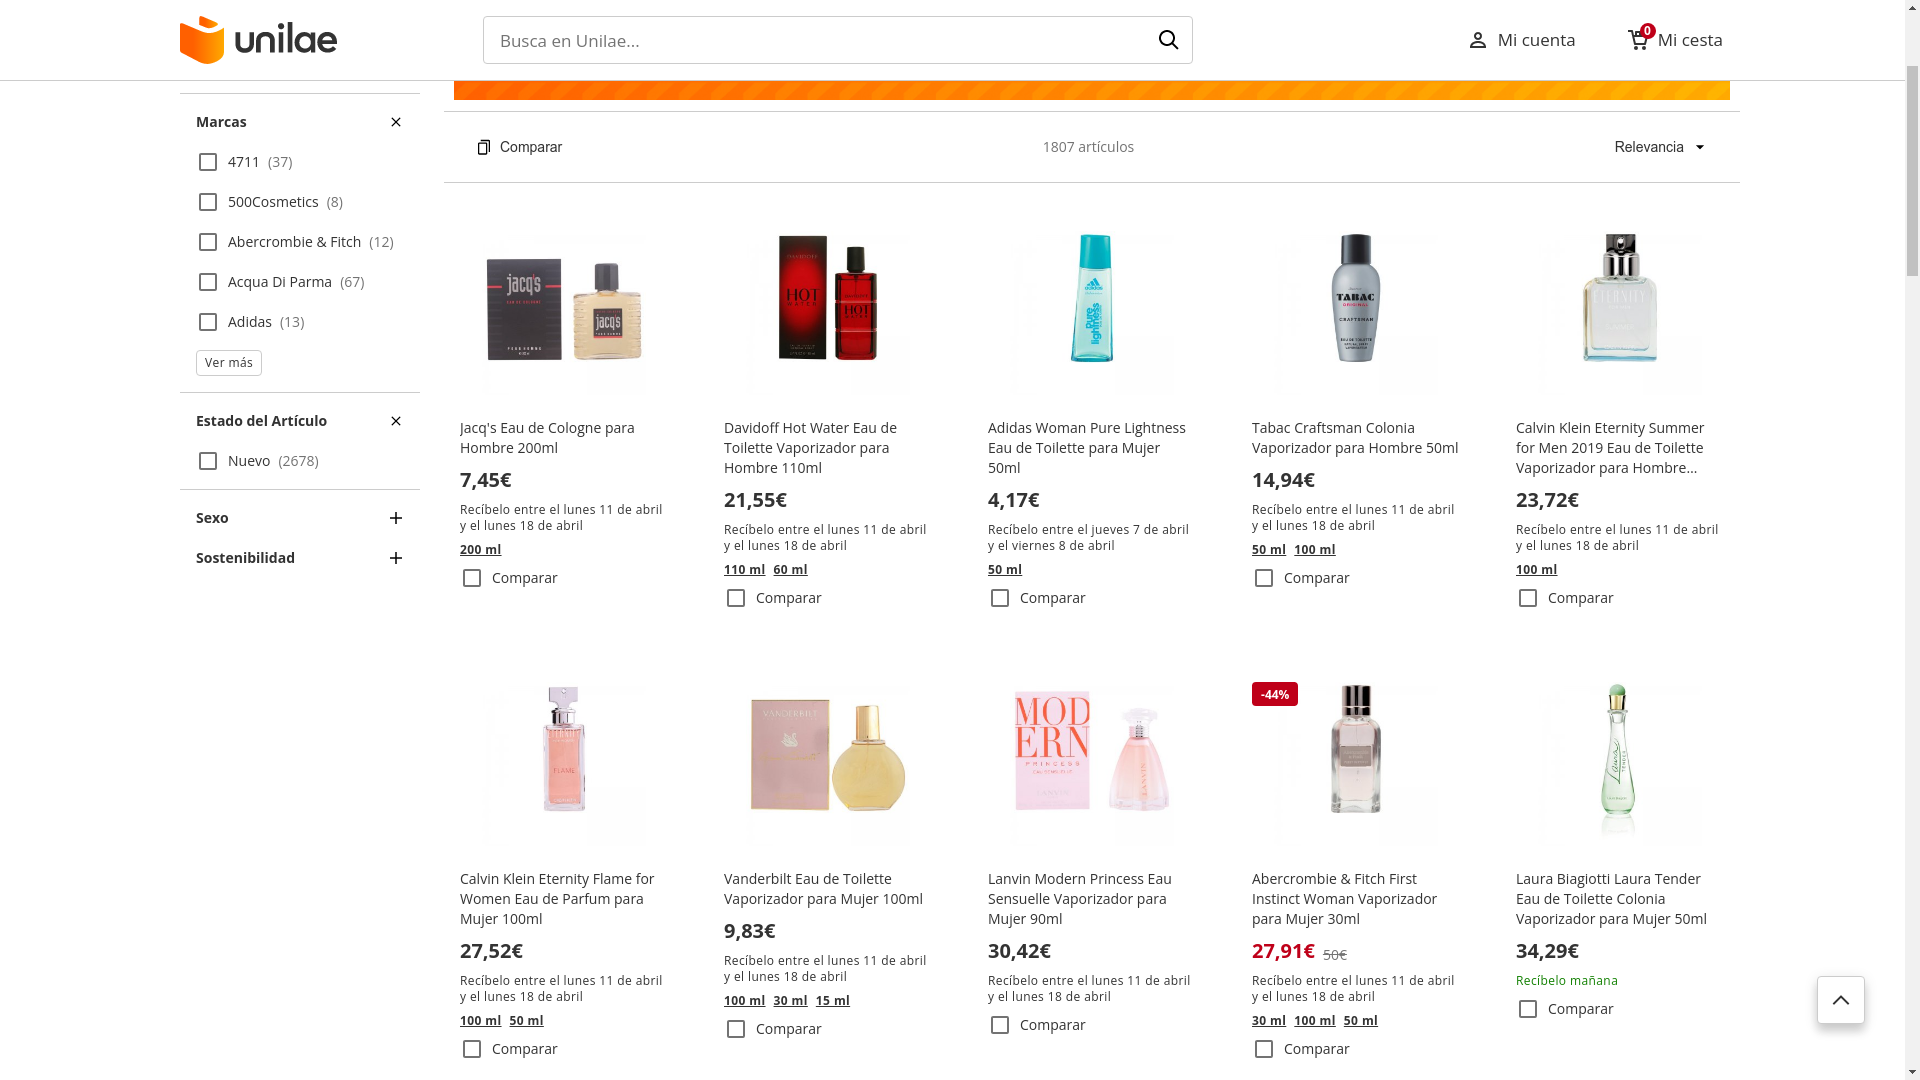Tick the Nuevo condition checkbox
Screen dimensions: 1920x1080
click(x=208, y=461)
